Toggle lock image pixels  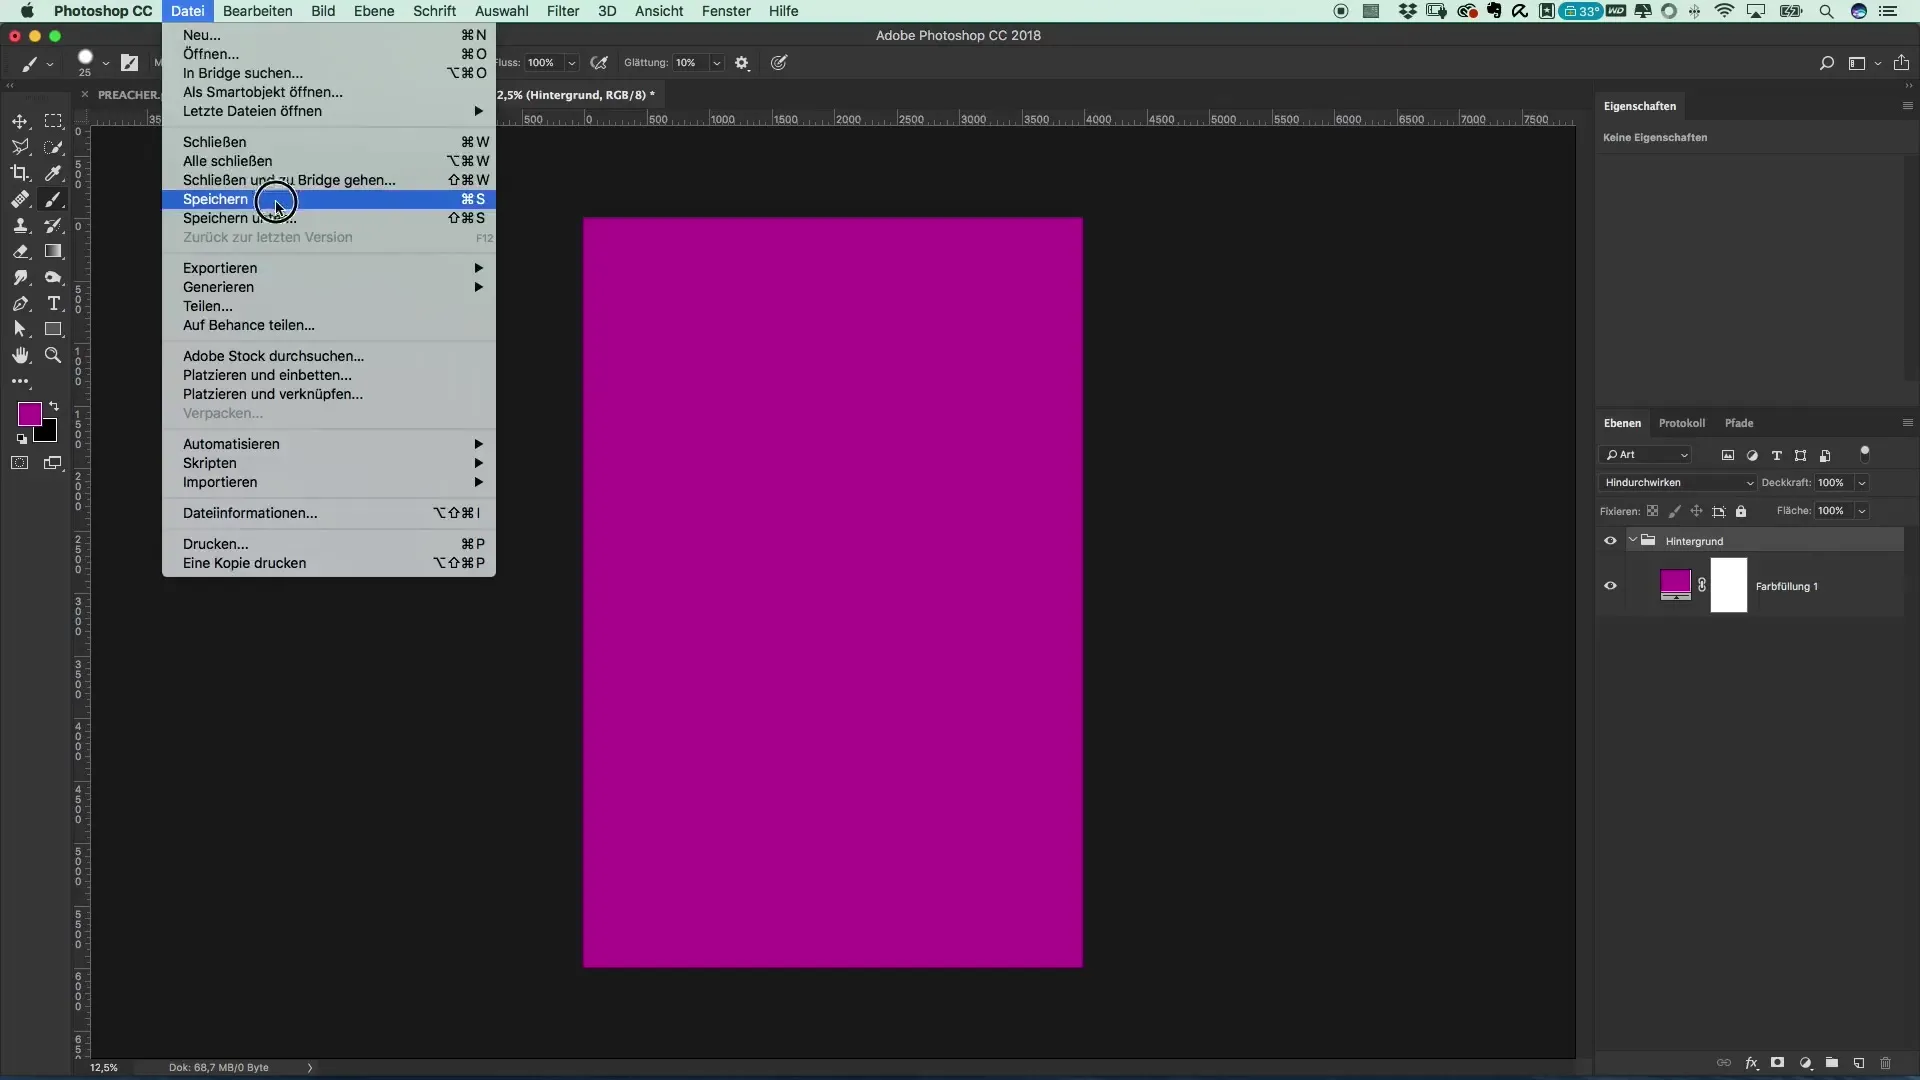1675,511
